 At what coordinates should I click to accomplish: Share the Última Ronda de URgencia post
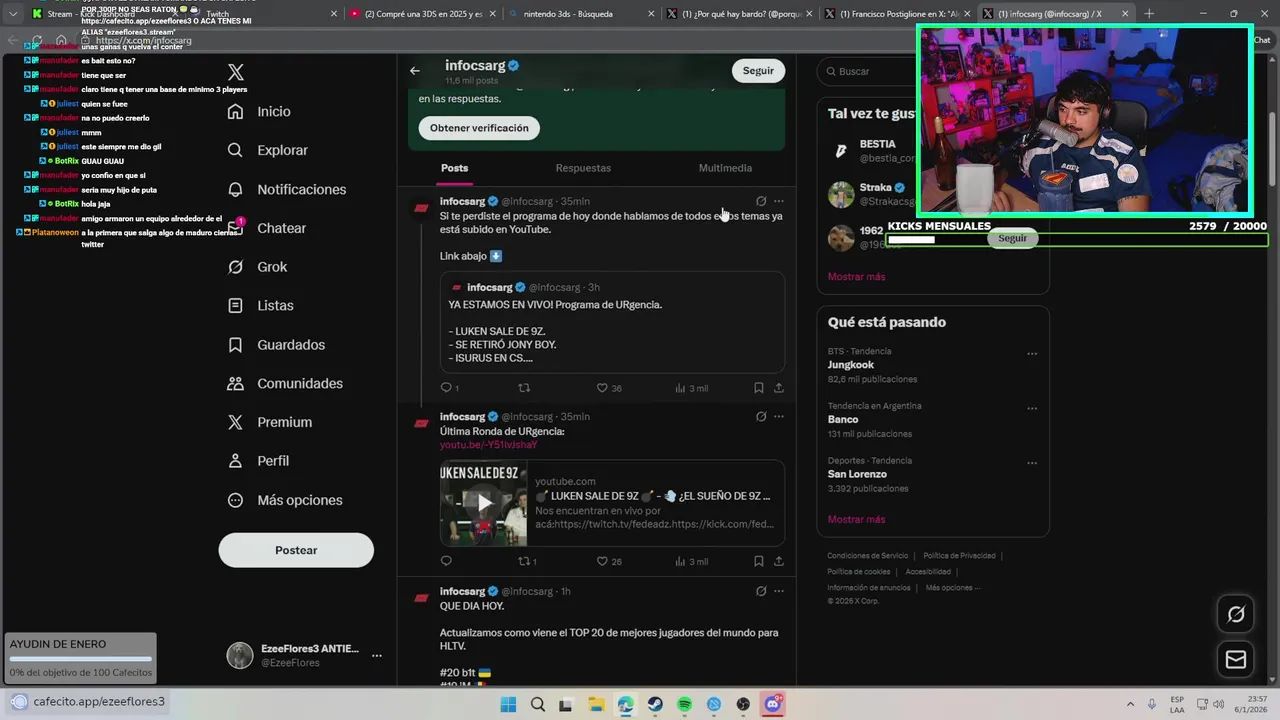(x=779, y=561)
